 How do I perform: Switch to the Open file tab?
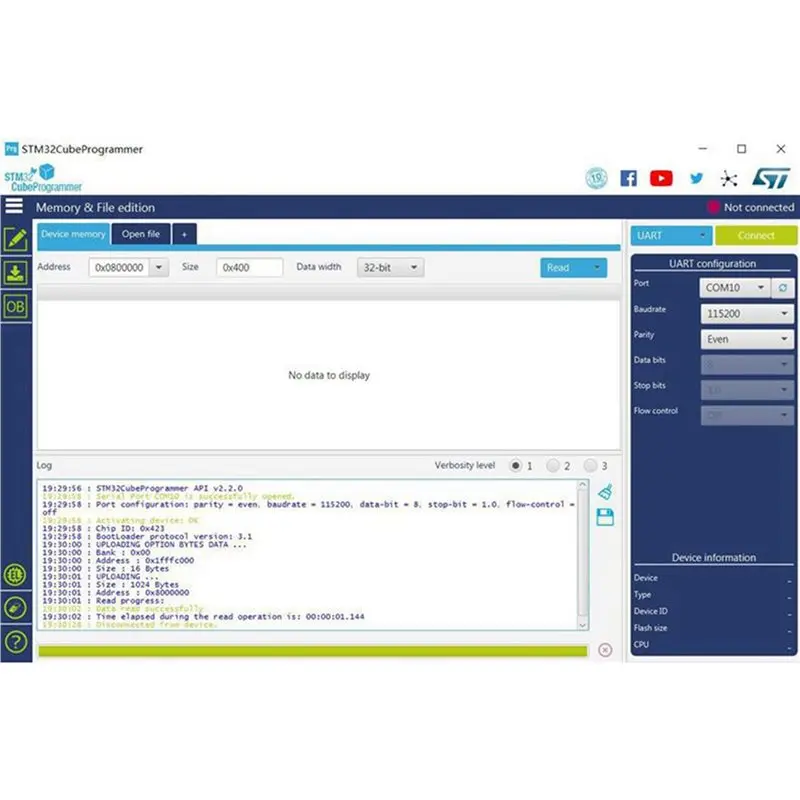click(x=141, y=234)
